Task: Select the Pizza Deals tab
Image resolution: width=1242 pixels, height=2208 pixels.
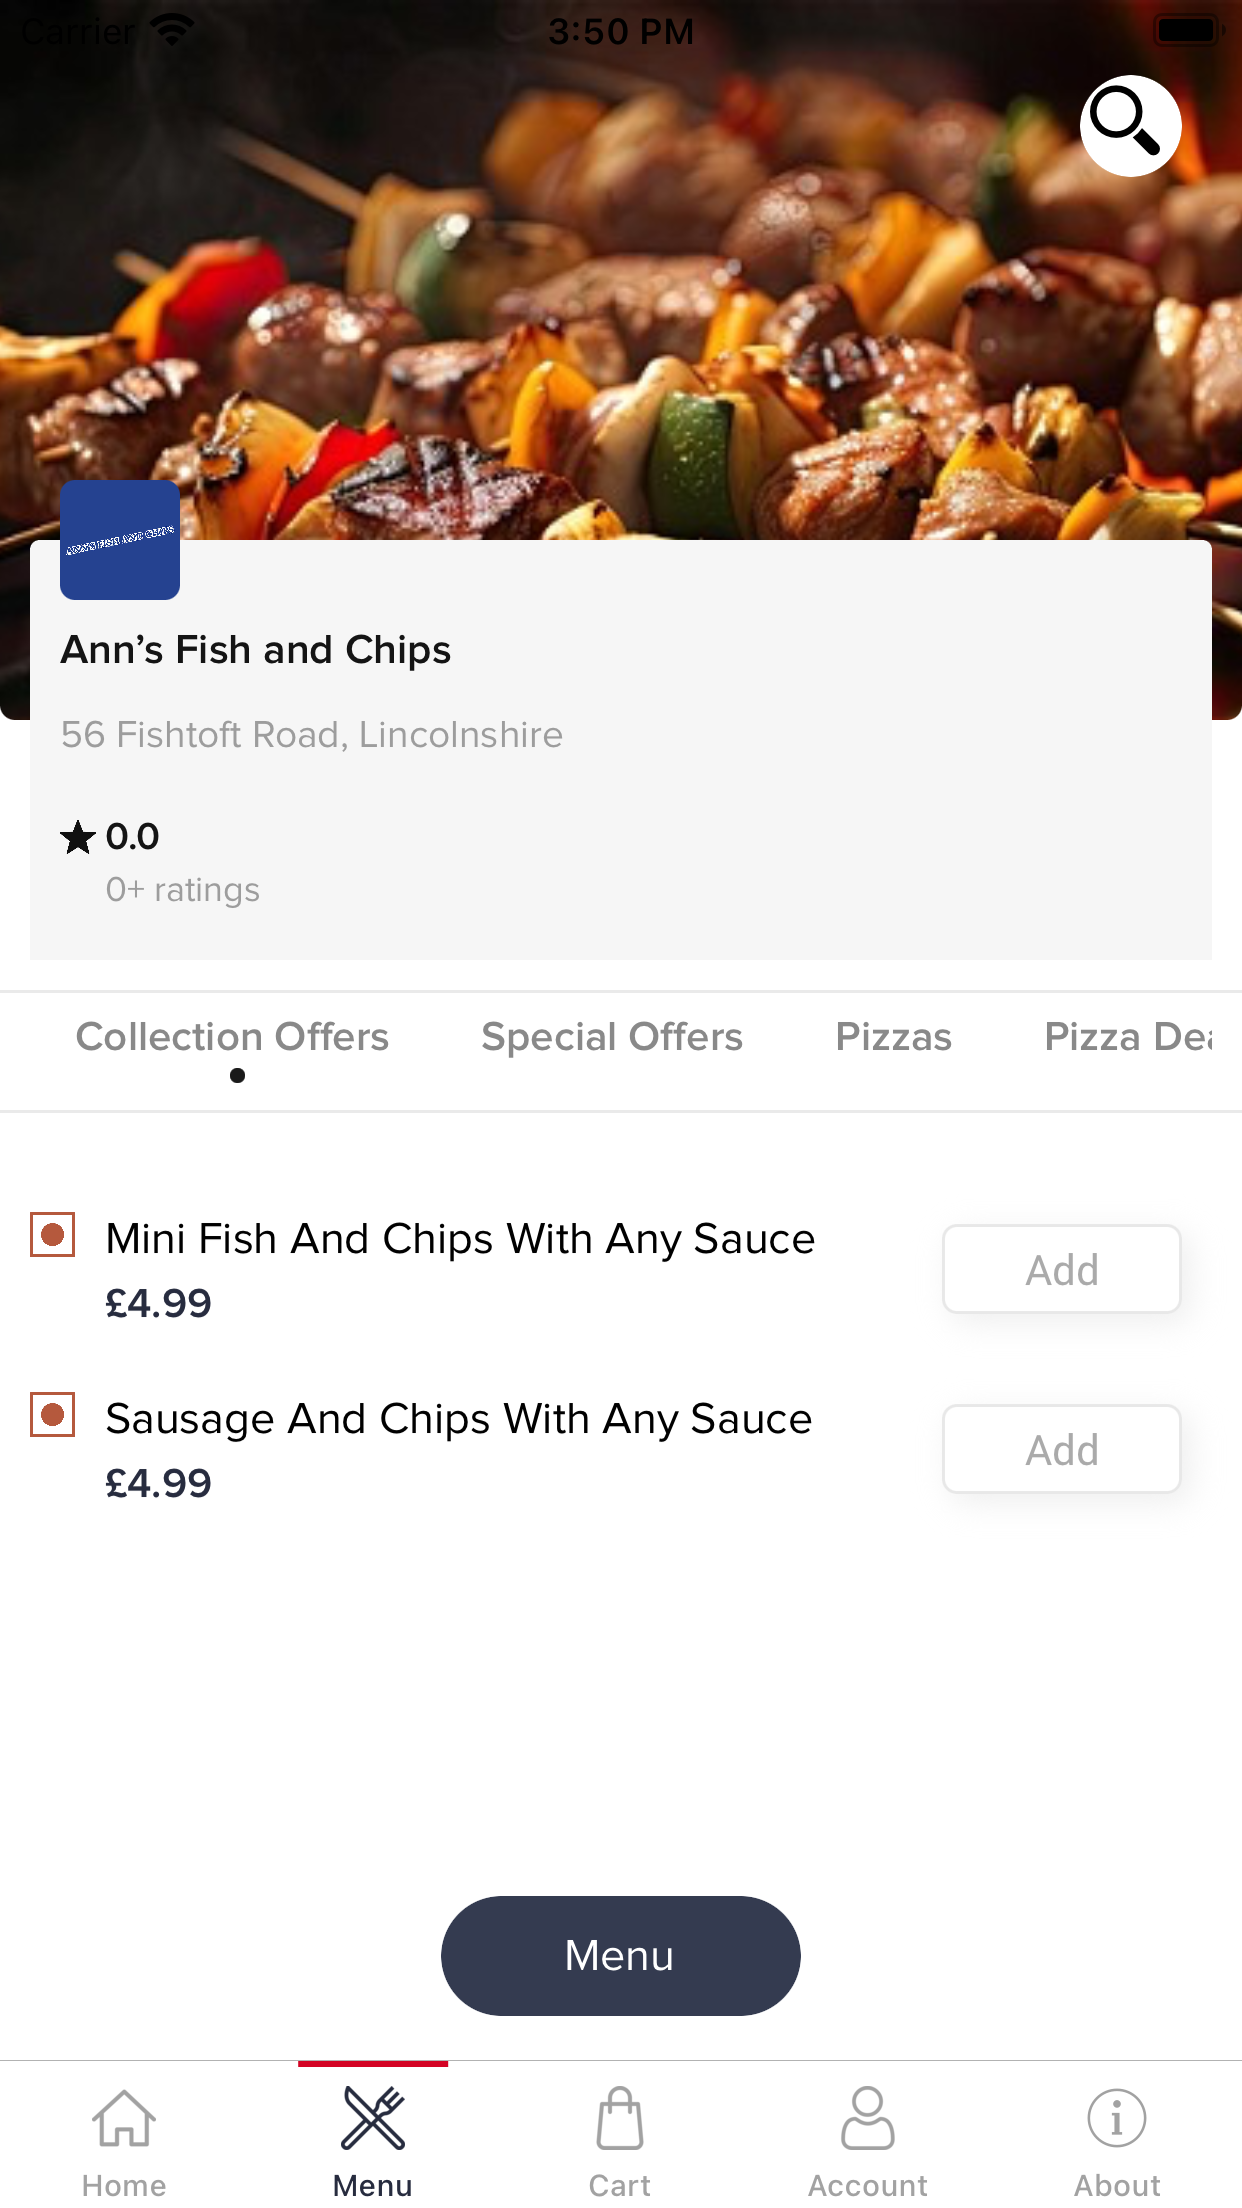Action: (x=1128, y=1037)
